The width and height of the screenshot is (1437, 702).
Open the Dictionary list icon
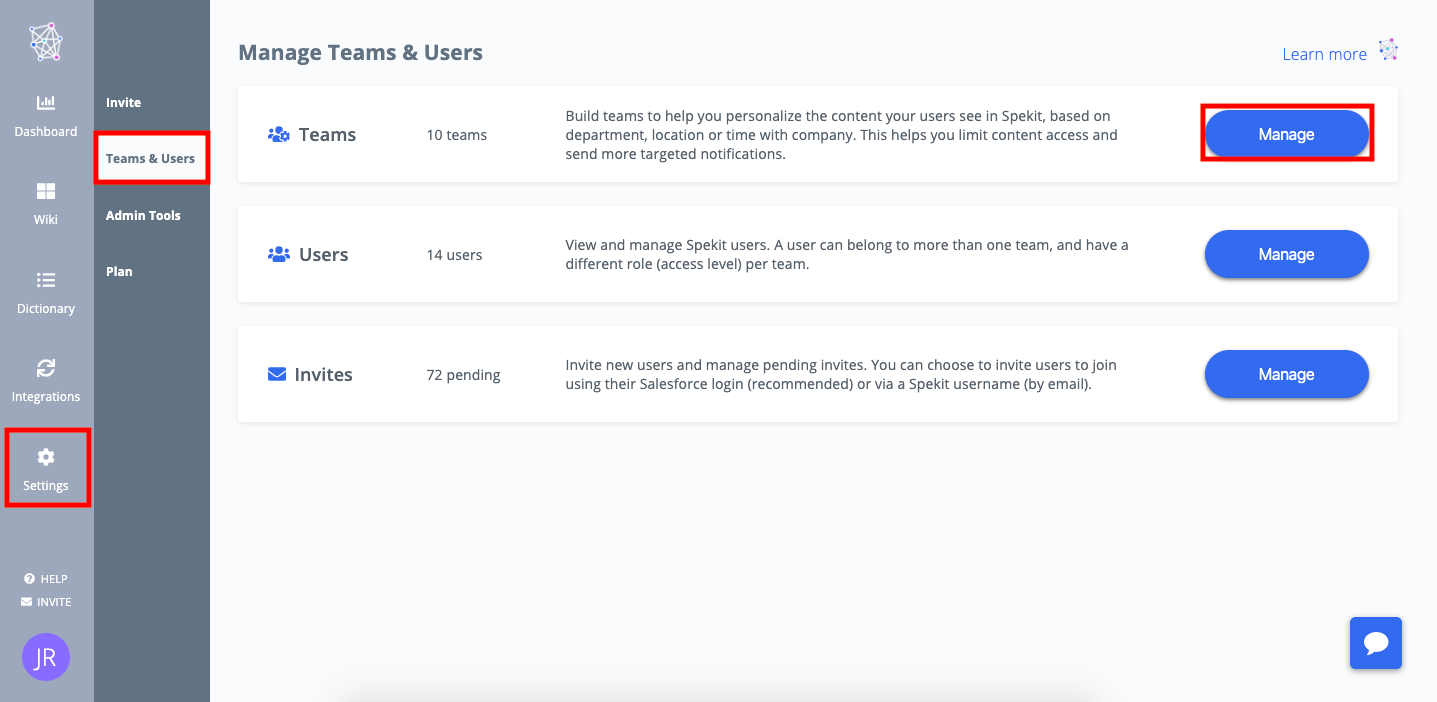click(x=46, y=280)
